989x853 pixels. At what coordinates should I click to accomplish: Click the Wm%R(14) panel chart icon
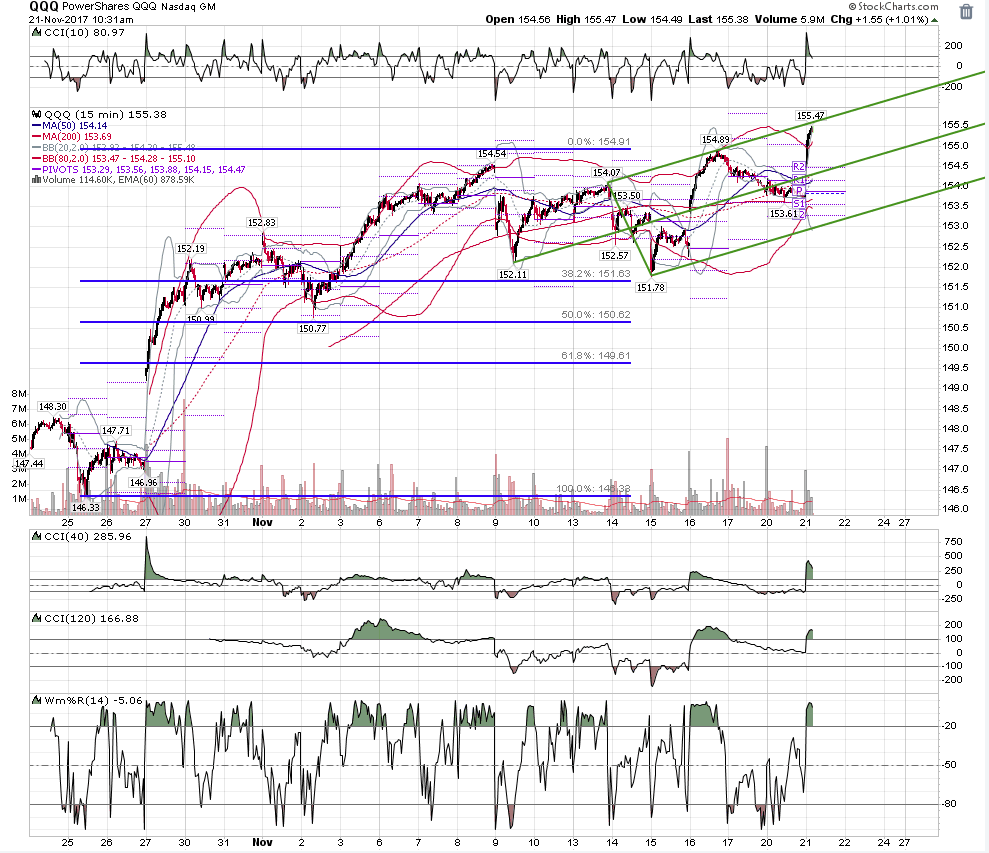click(x=37, y=700)
